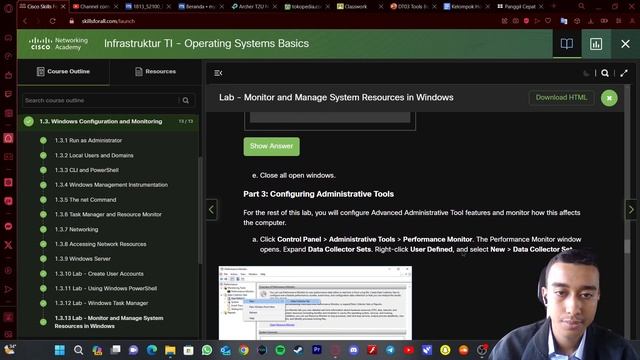Open Spotify from taskbar

tap(280, 350)
